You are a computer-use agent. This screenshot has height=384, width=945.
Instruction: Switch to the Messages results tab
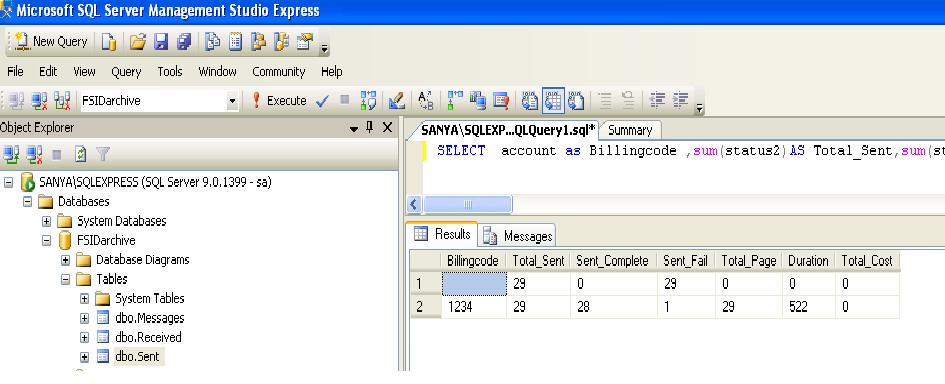[518, 236]
